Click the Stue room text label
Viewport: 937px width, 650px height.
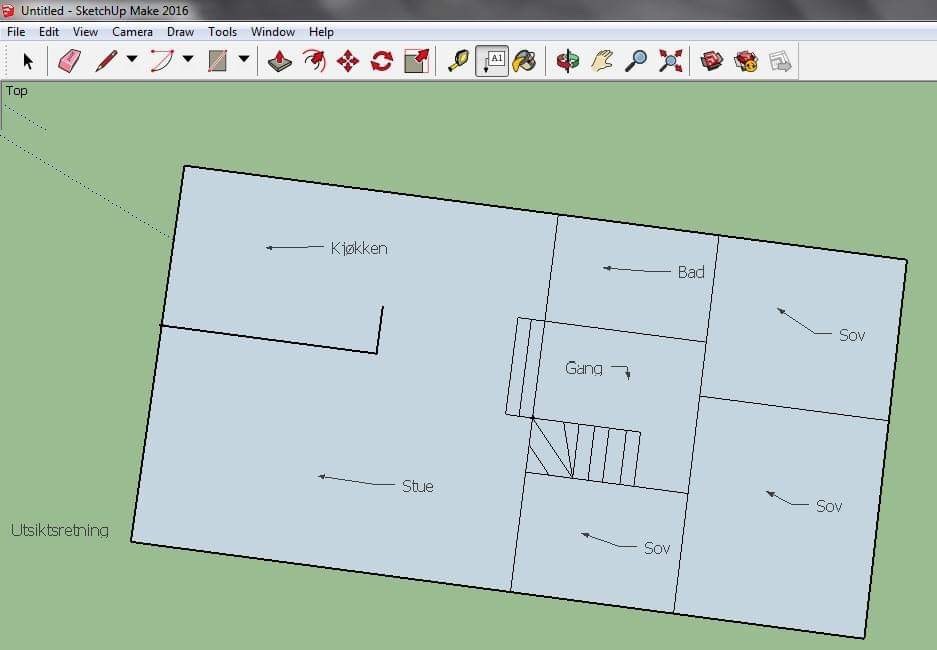coord(417,486)
